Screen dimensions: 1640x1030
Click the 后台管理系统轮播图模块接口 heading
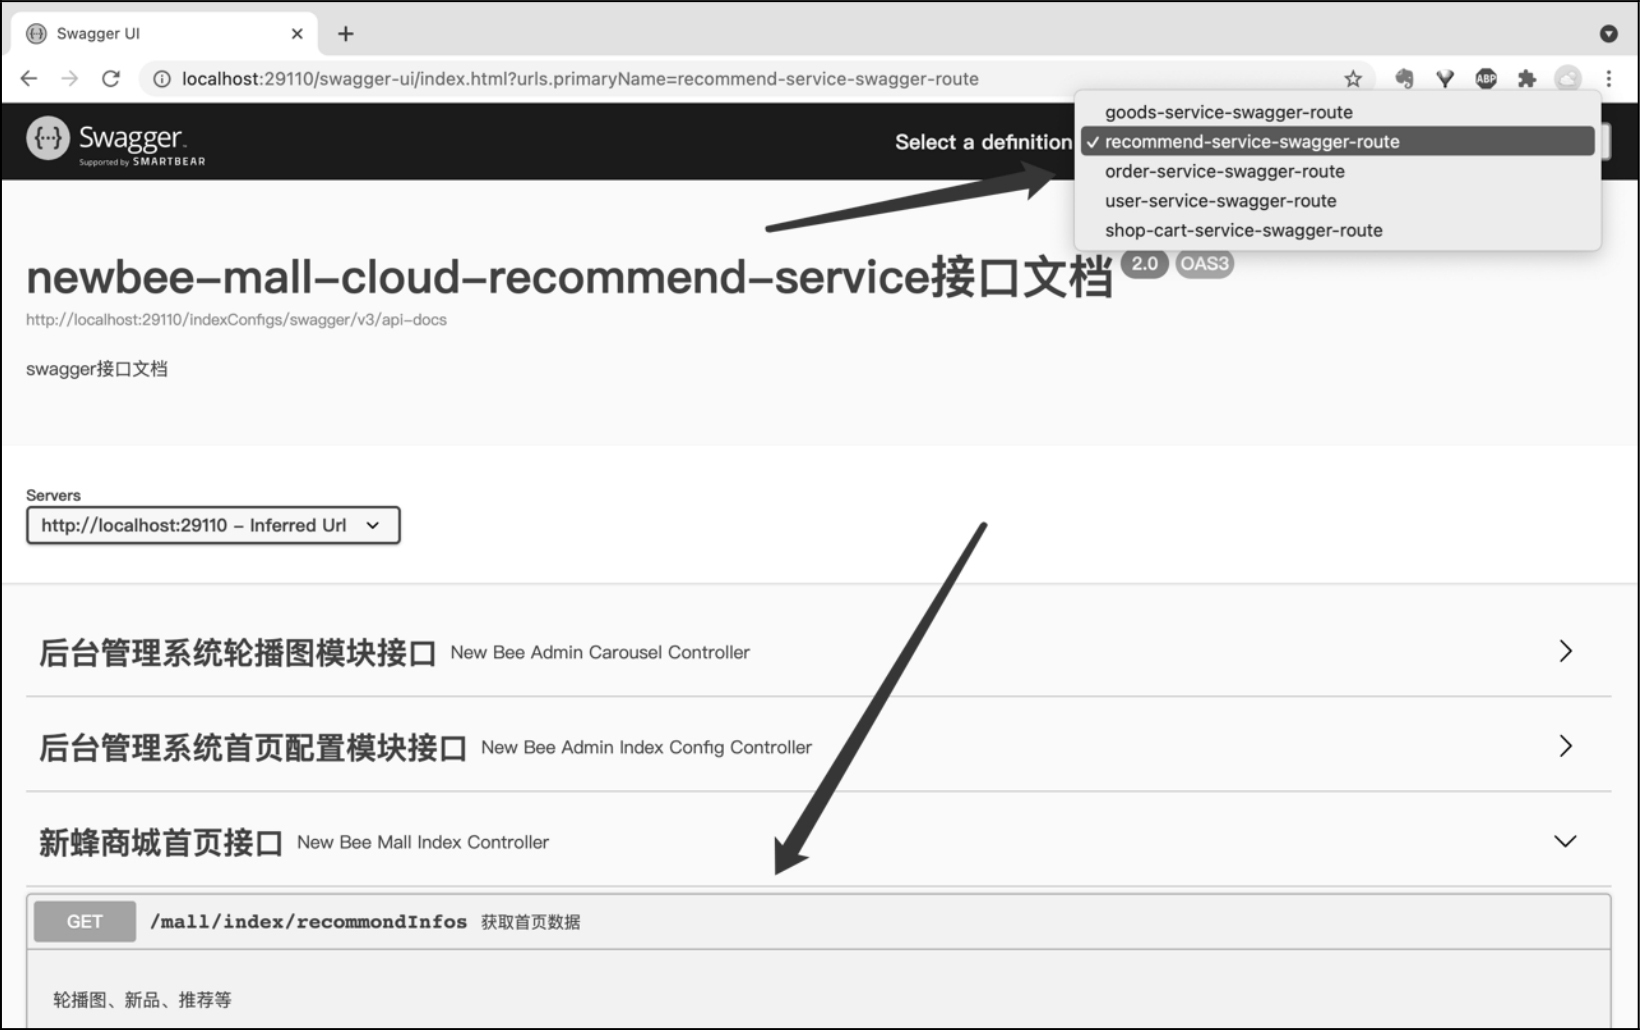[238, 653]
